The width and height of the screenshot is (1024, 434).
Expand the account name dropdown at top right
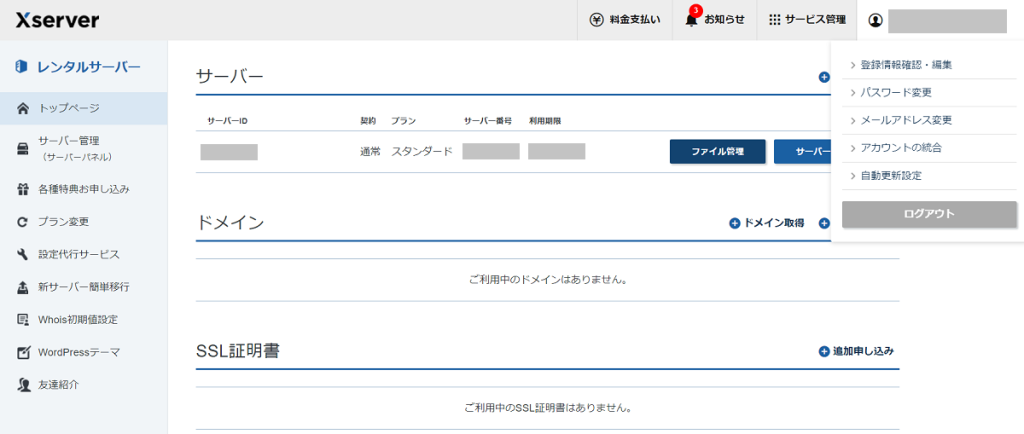click(947, 20)
